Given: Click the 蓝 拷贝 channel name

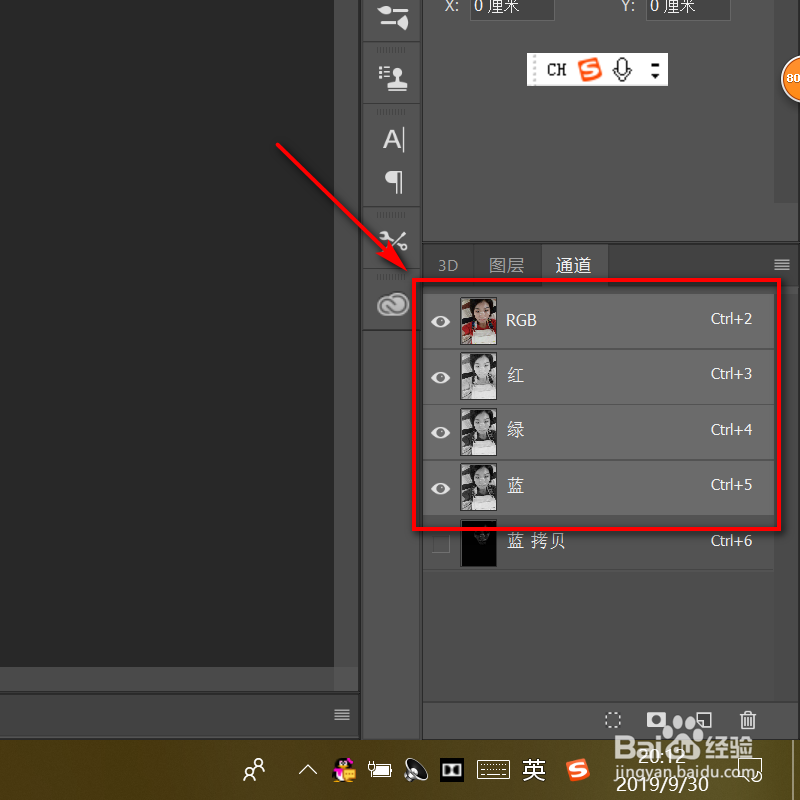Looking at the screenshot, I should tap(536, 540).
